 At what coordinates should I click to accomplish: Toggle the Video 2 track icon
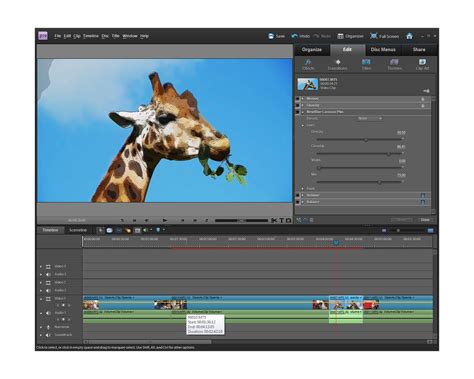click(48, 283)
